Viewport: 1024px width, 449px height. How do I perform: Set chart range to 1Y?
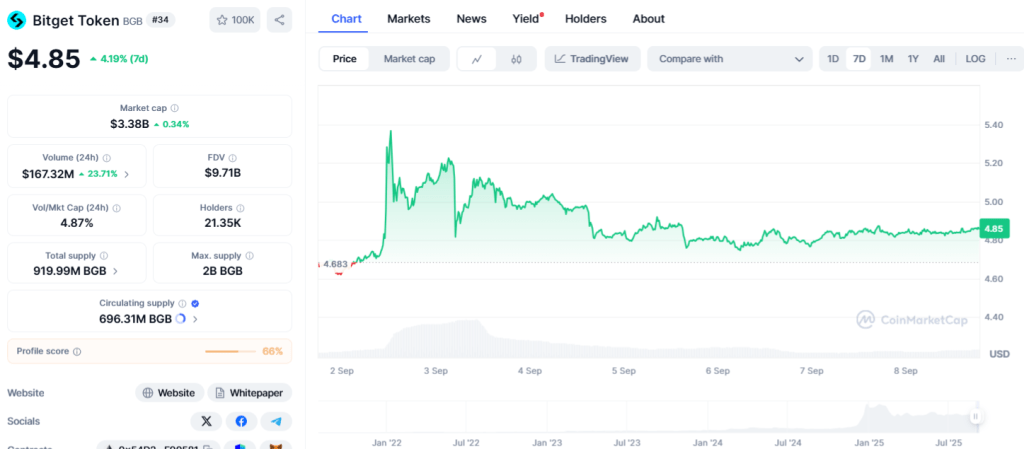913,59
